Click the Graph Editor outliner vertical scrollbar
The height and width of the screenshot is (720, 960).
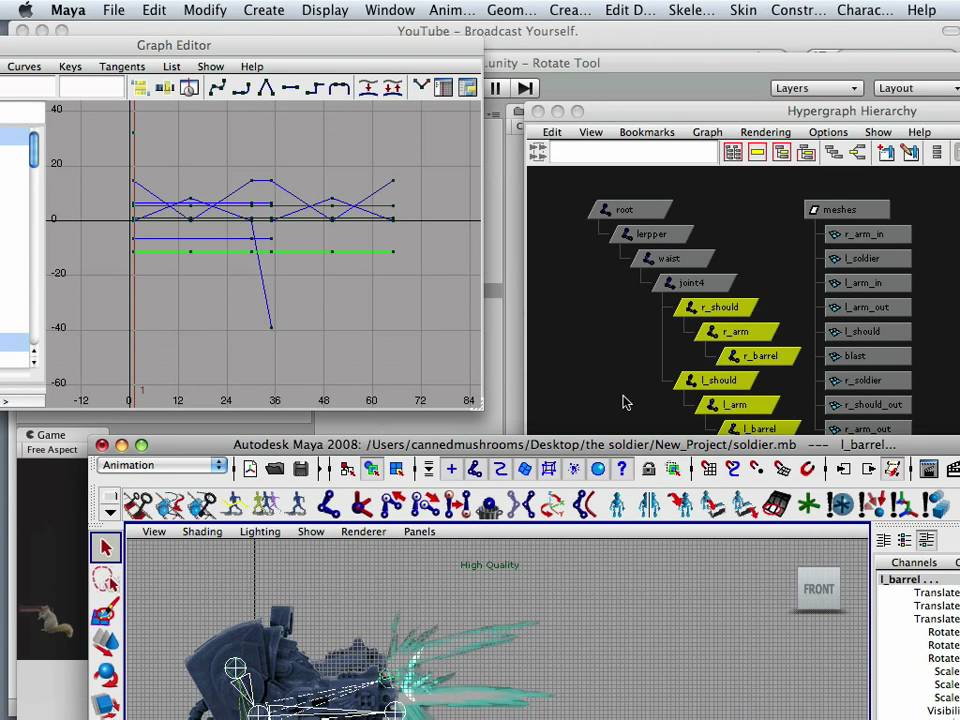pos(34,236)
